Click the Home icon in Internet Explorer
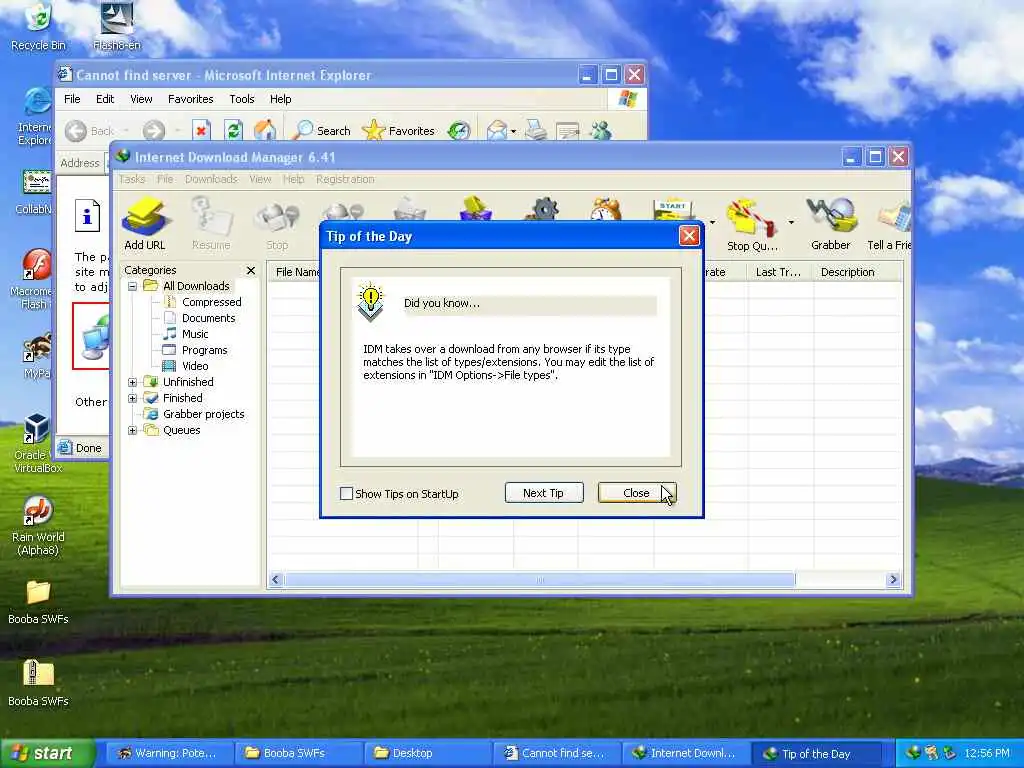 click(x=265, y=131)
